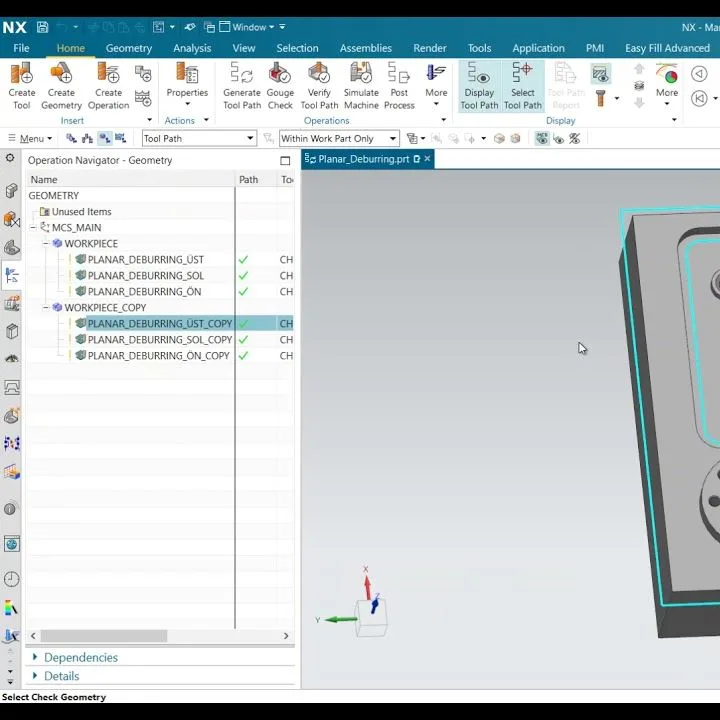Open the Menu dropdown
Viewport: 720px width, 720px height.
click(x=31, y=138)
